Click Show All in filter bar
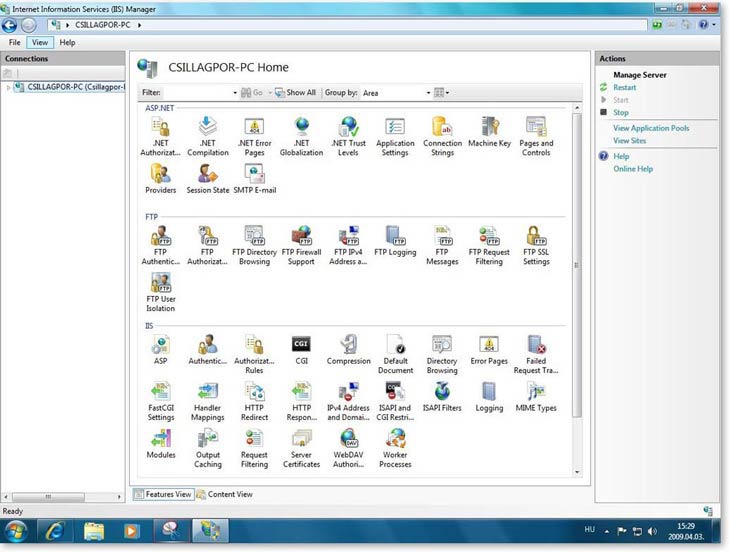The height and width of the screenshot is (552, 730). [x=296, y=93]
